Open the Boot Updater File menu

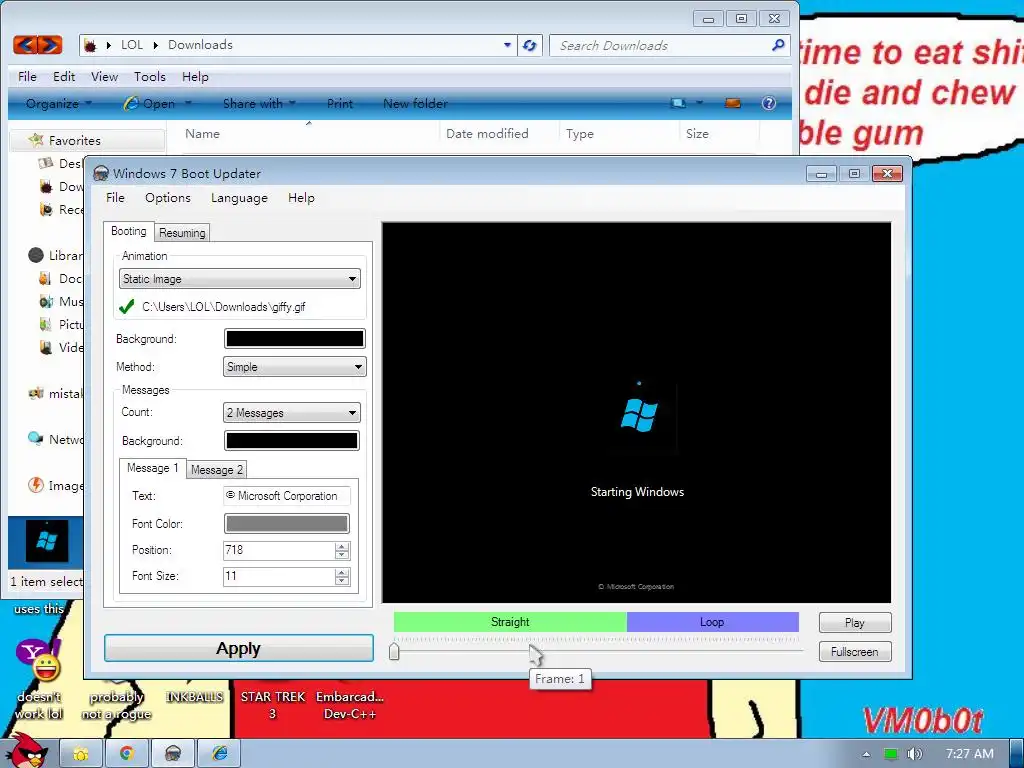[115, 197]
